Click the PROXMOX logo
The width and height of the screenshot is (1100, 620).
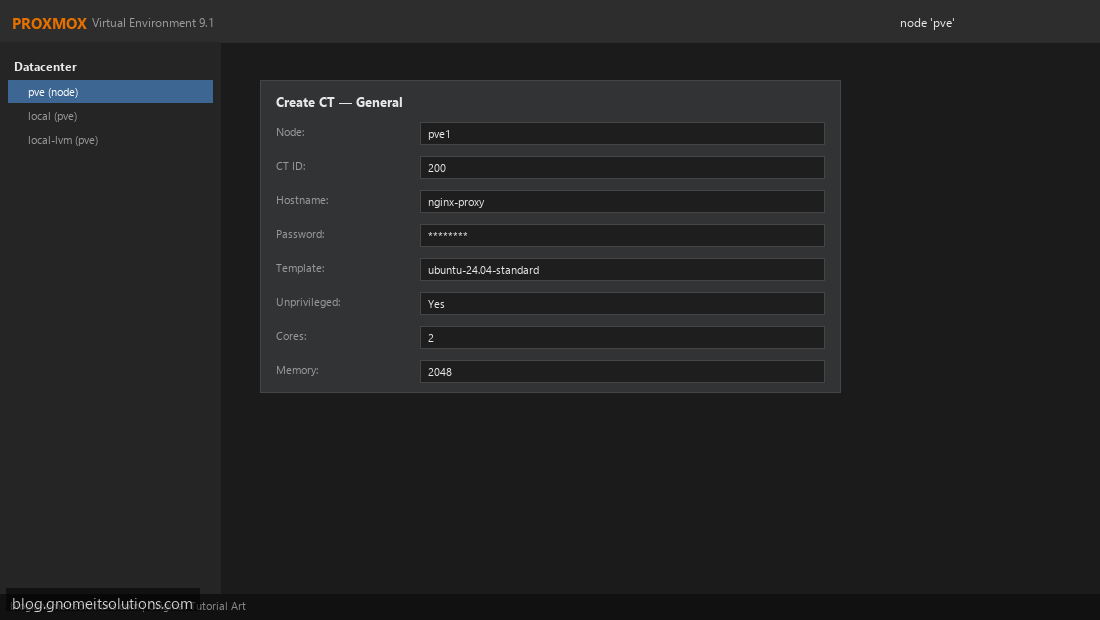[x=49, y=23]
